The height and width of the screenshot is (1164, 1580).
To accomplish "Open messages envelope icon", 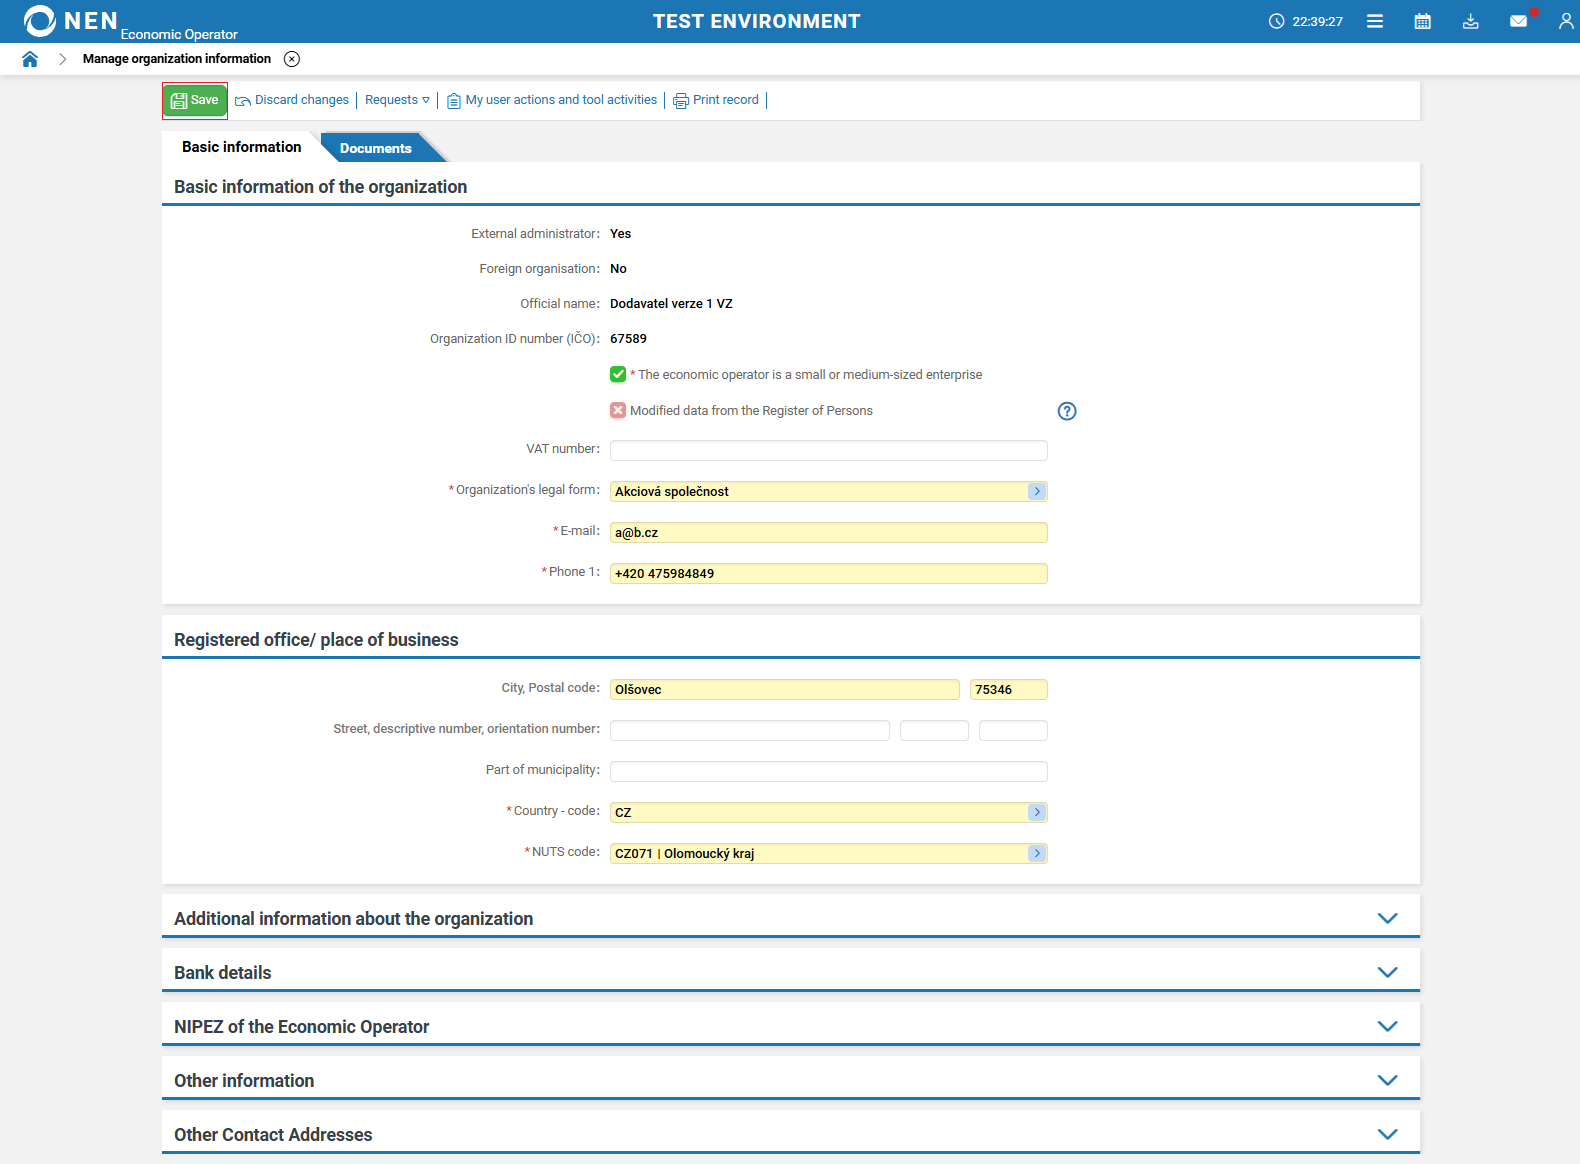I will click(1519, 21).
